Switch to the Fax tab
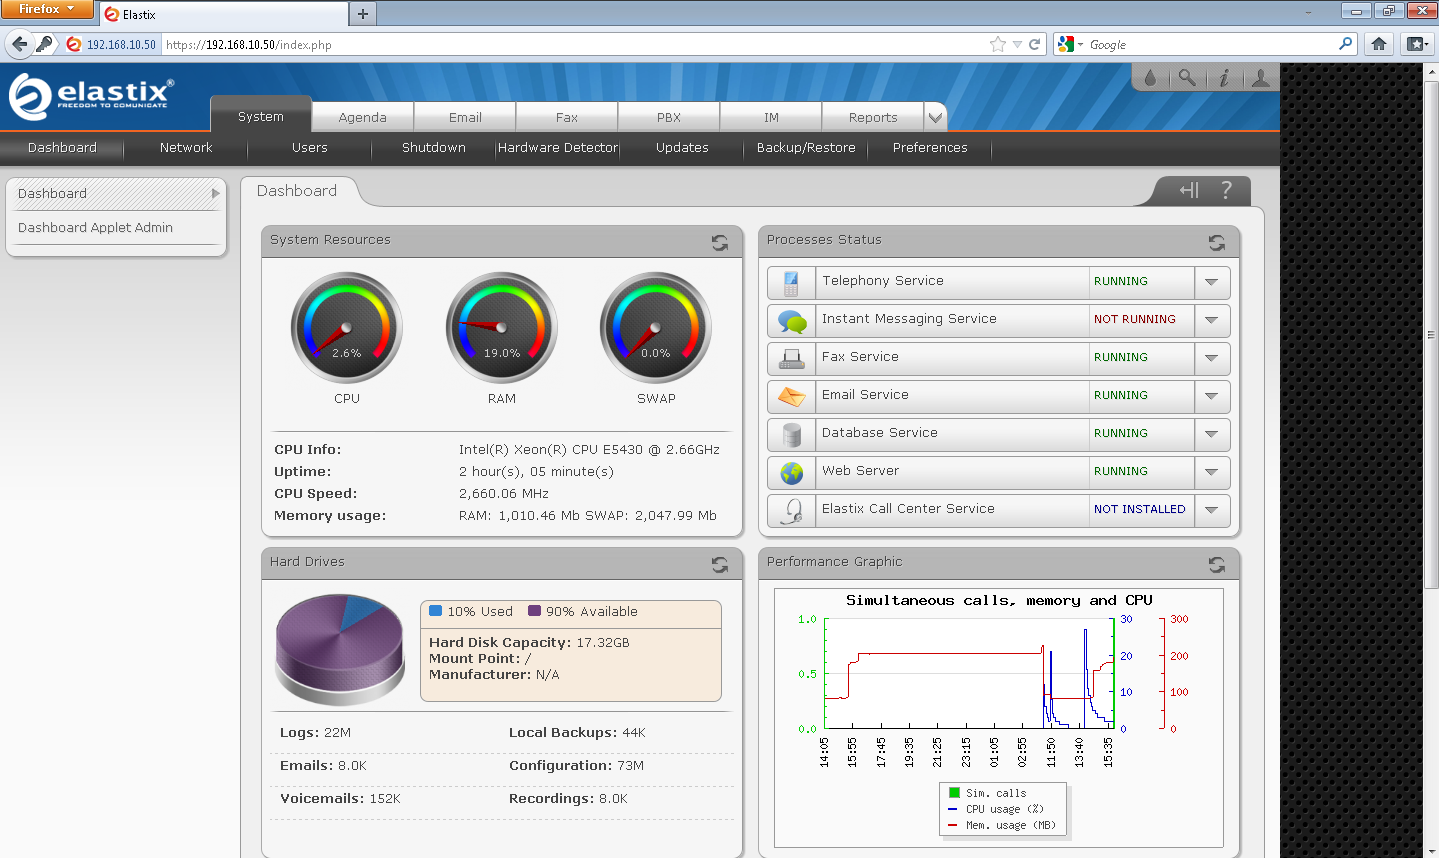The width and height of the screenshot is (1439, 858). point(567,117)
